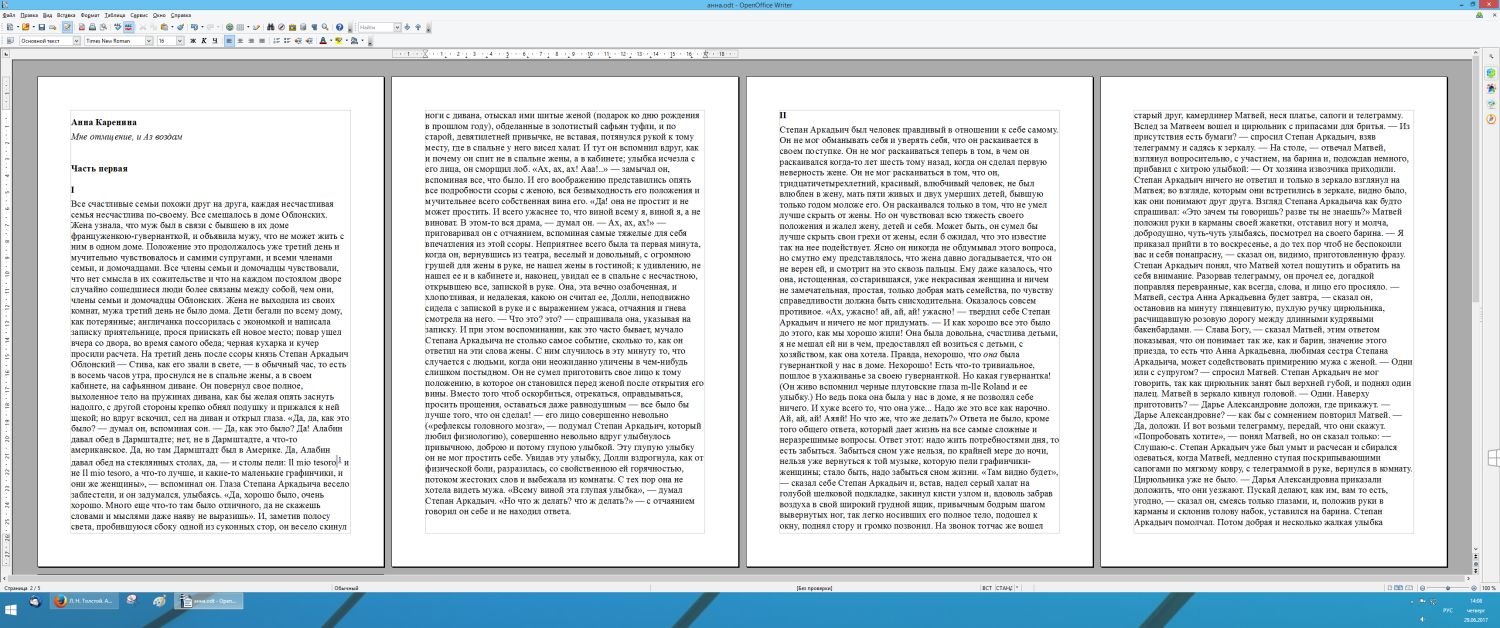Save the document with the floppy icon
Viewport: 1500px width, 628px height.
click(42, 27)
